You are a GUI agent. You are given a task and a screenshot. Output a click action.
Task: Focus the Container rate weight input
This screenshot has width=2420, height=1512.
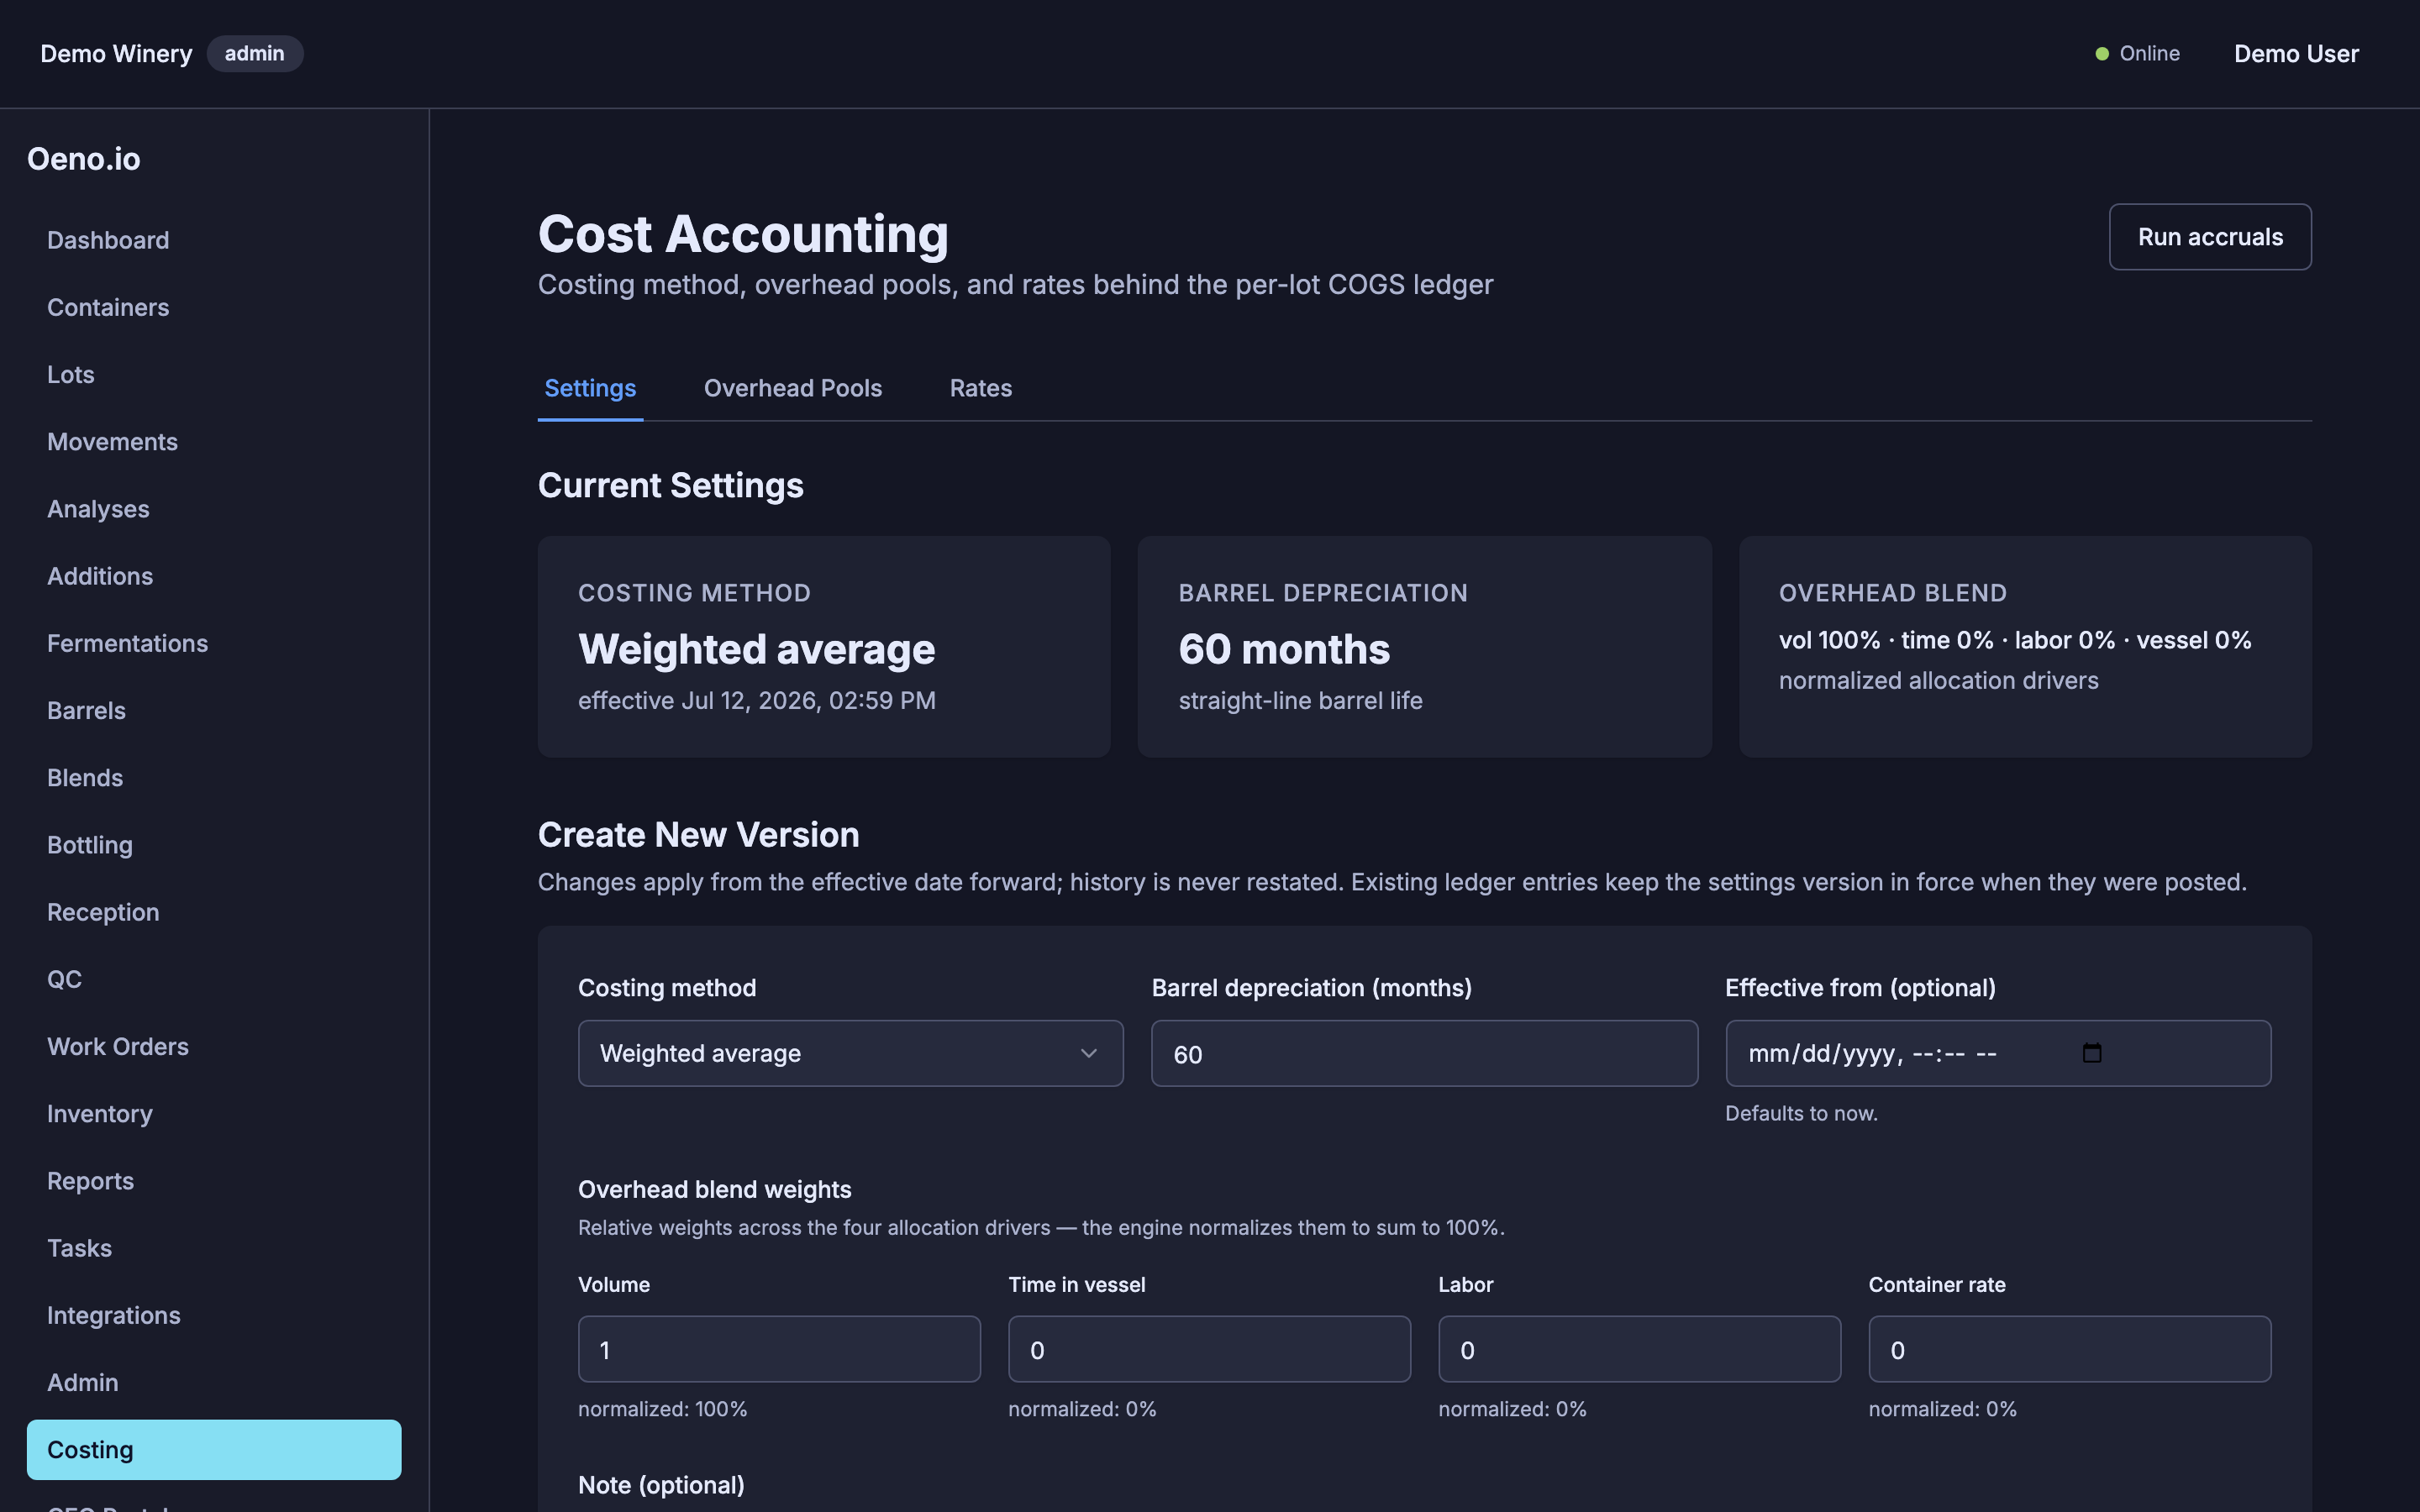[x=2070, y=1349]
